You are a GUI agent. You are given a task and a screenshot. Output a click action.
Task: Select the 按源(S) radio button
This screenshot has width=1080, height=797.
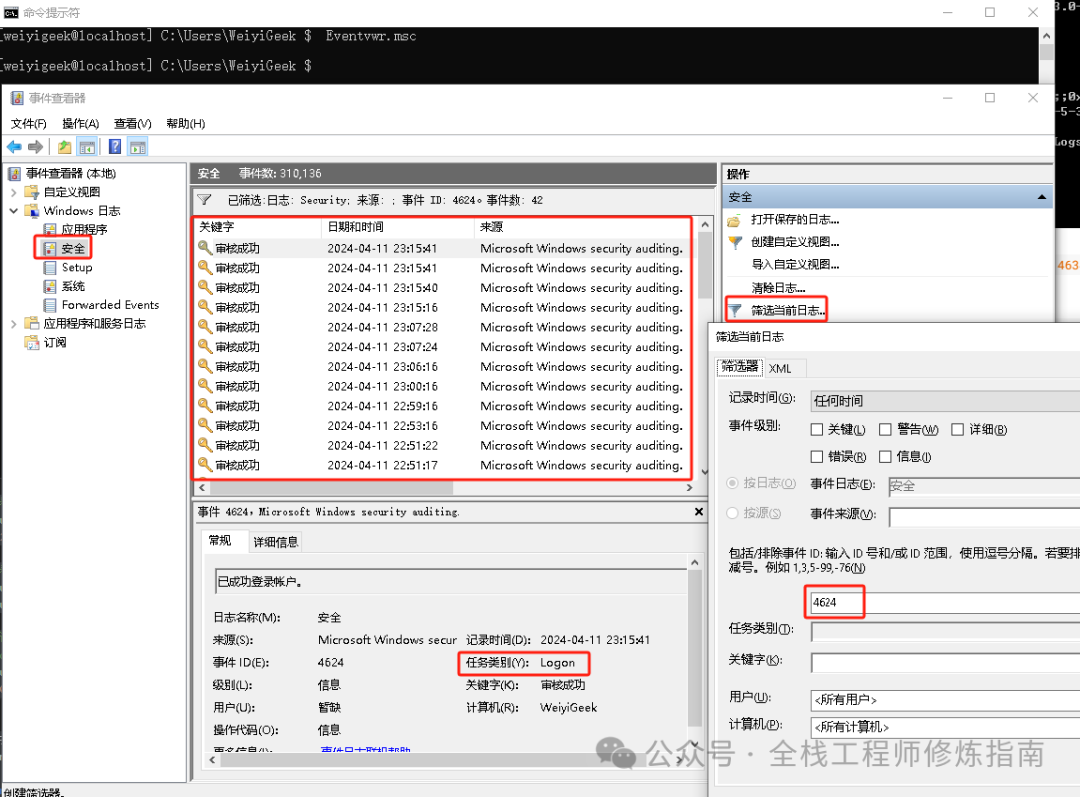tap(732, 513)
